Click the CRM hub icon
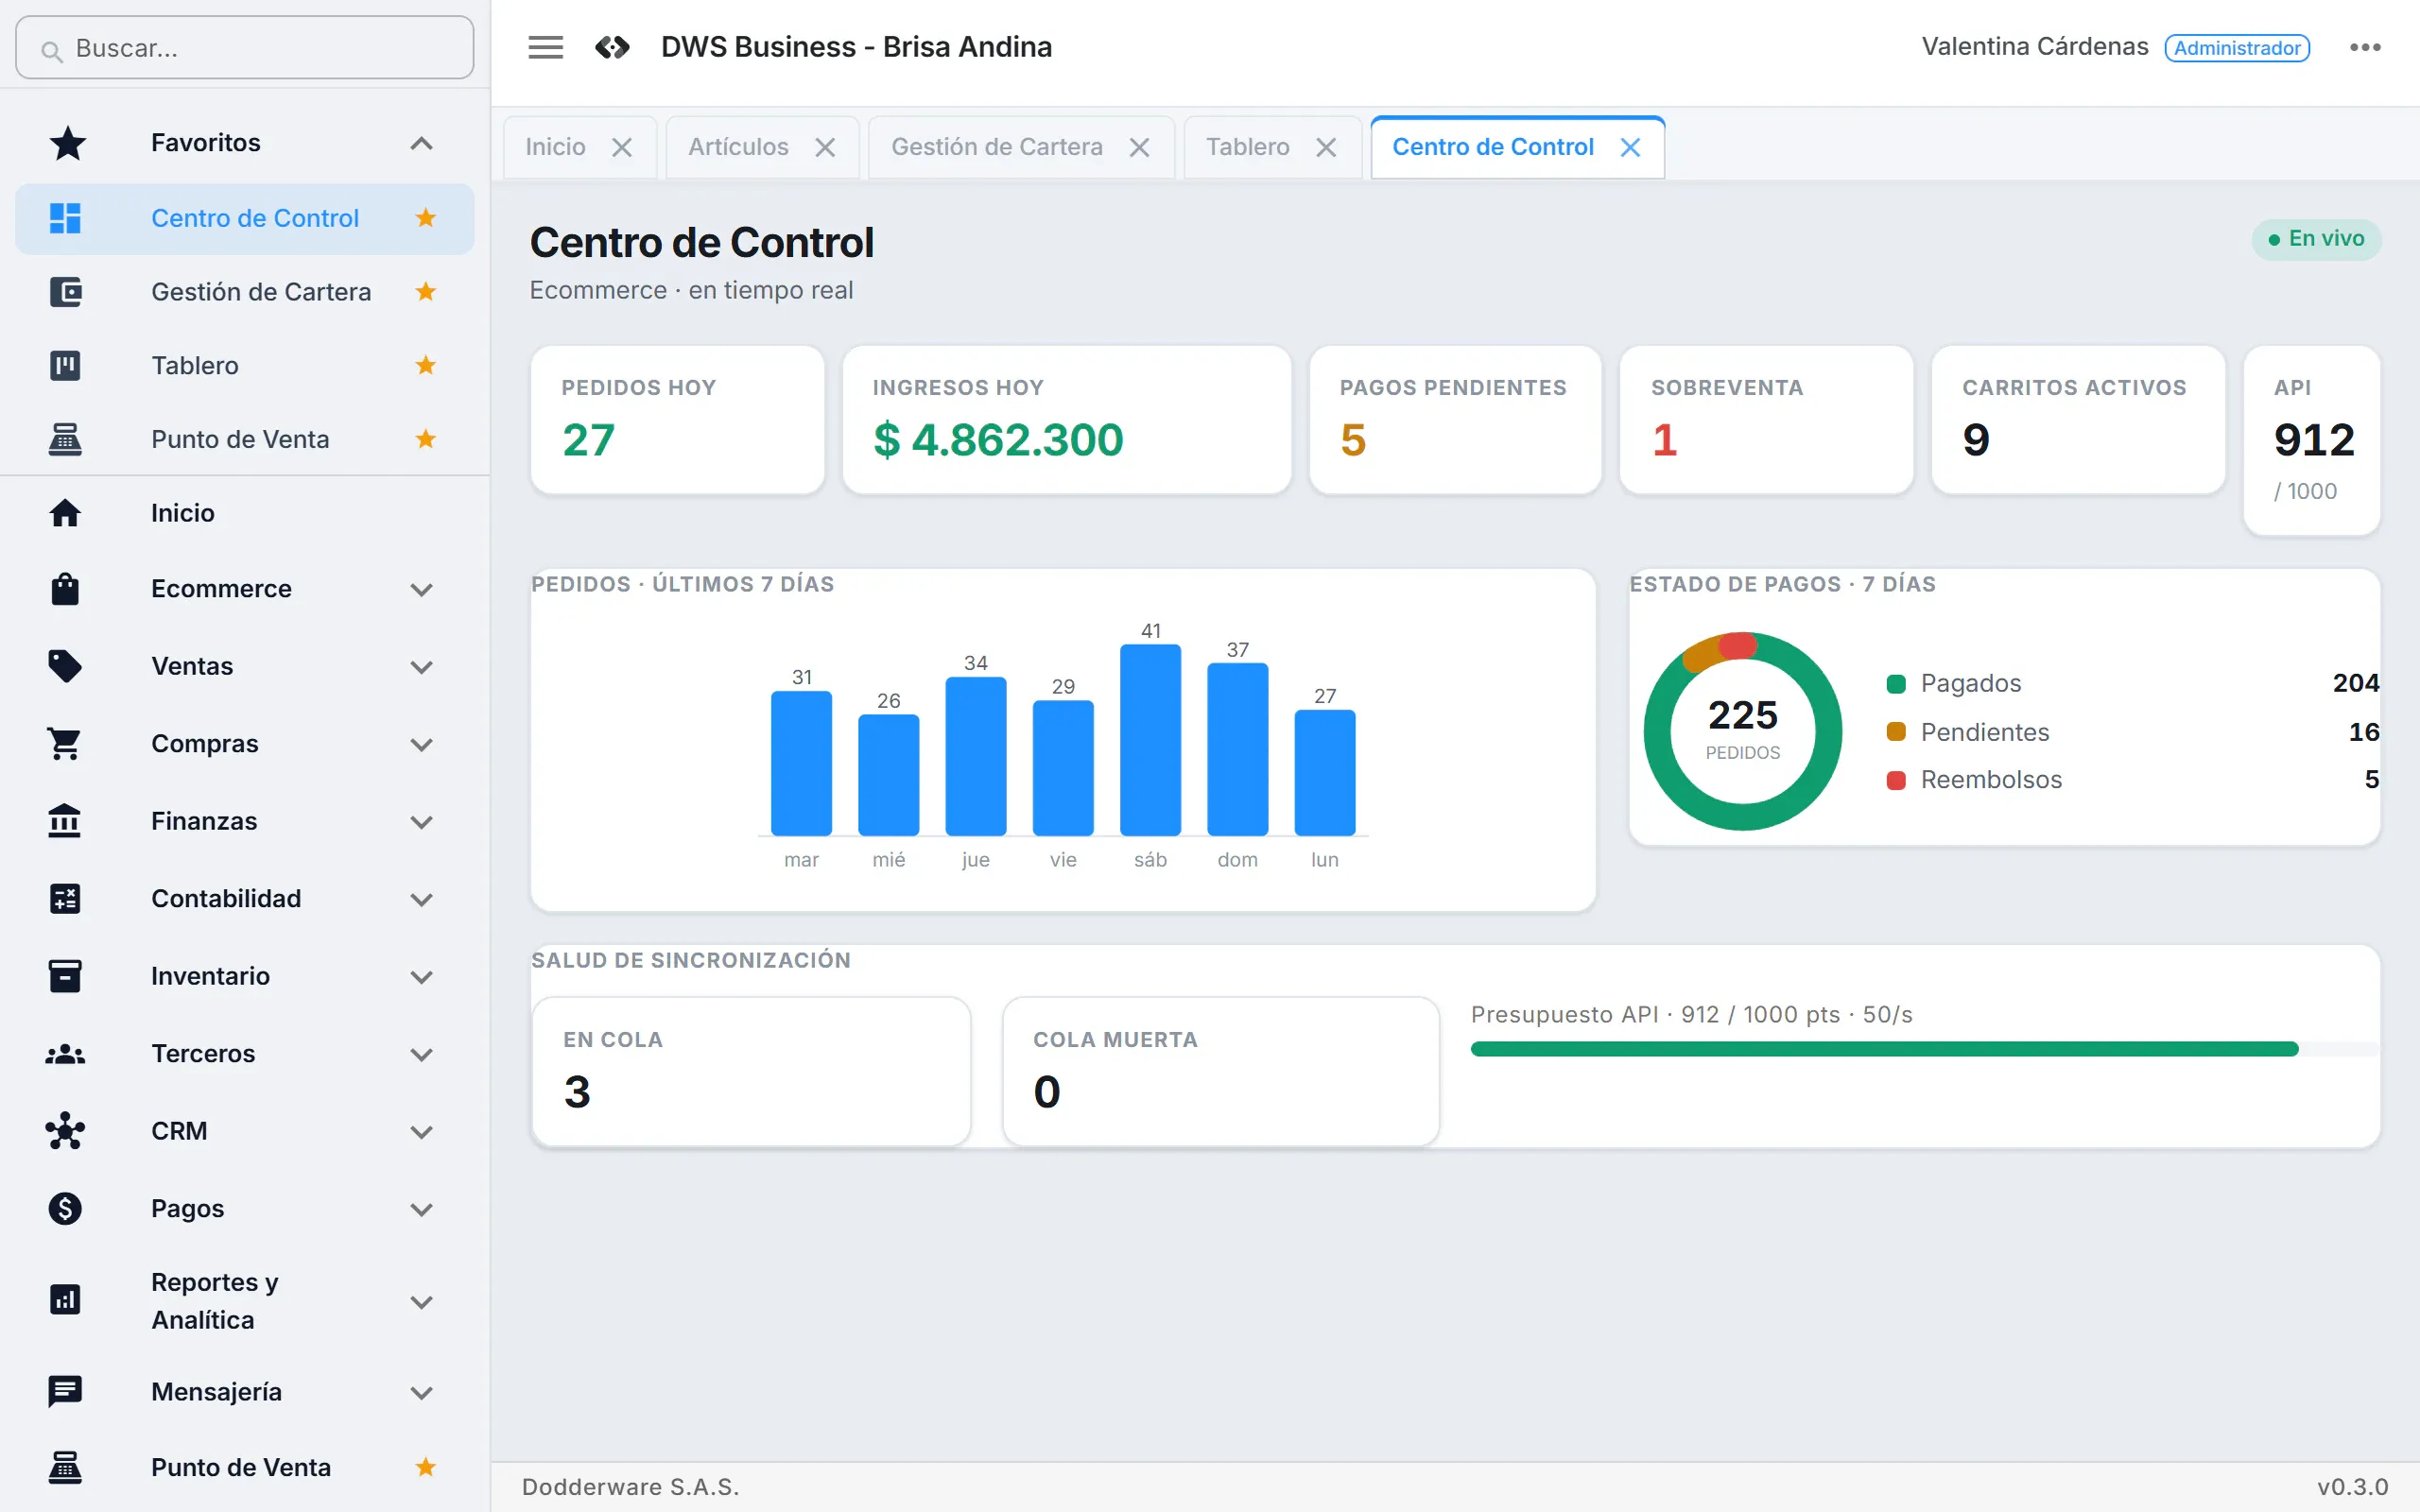The image size is (2420, 1512). (65, 1131)
